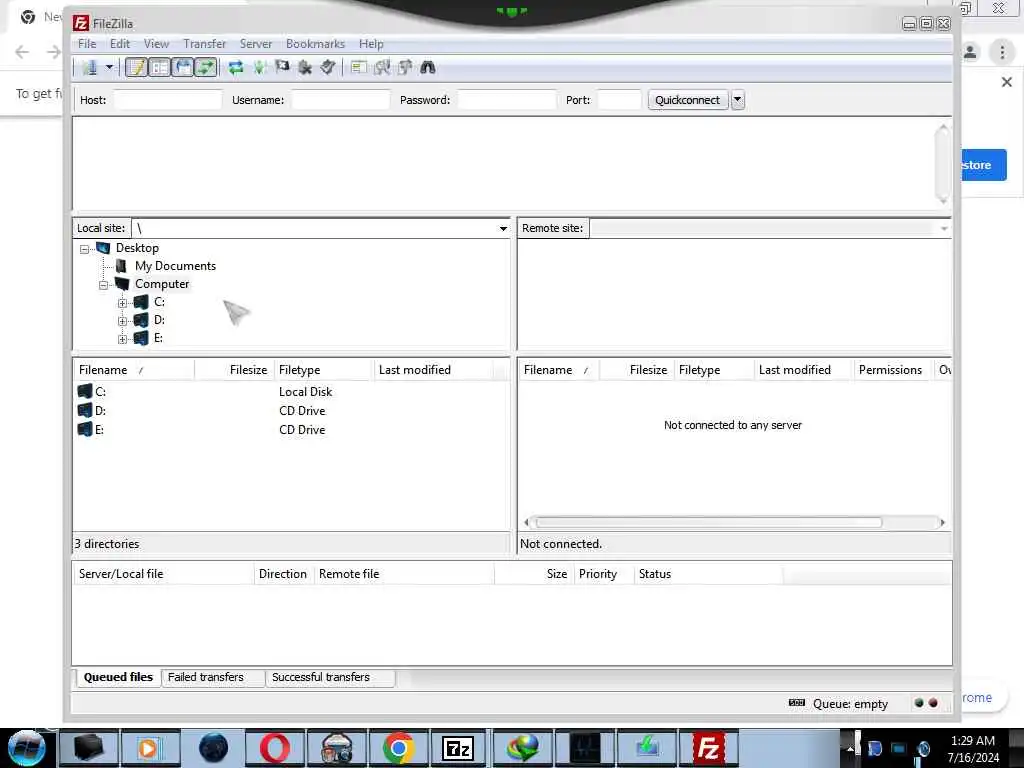Viewport: 1024px width, 768px height.
Task: Click the Host input field
Action: coord(168,100)
